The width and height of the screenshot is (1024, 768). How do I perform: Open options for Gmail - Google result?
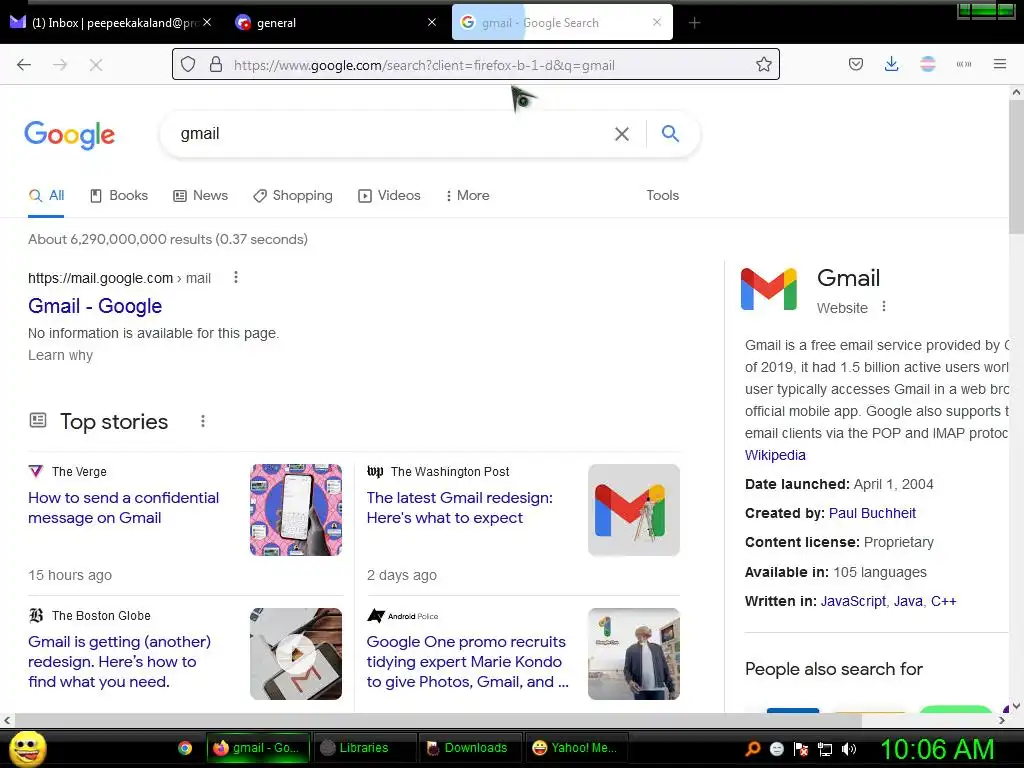click(x=236, y=278)
